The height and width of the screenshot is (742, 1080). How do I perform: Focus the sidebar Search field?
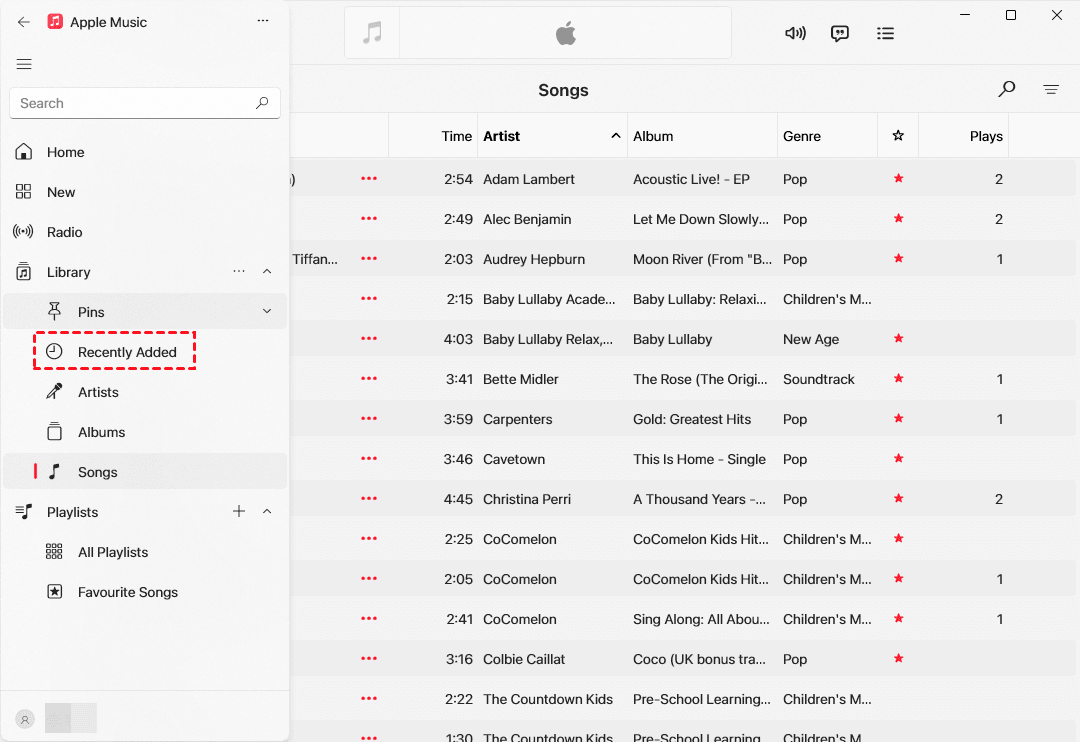[145, 103]
